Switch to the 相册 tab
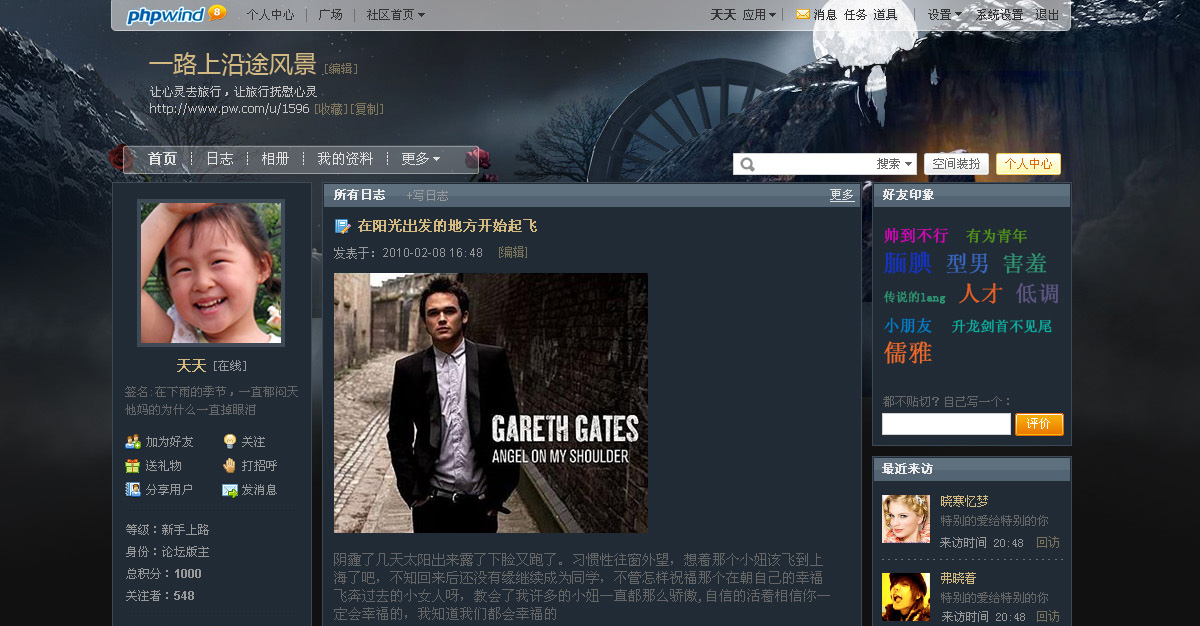 275,159
